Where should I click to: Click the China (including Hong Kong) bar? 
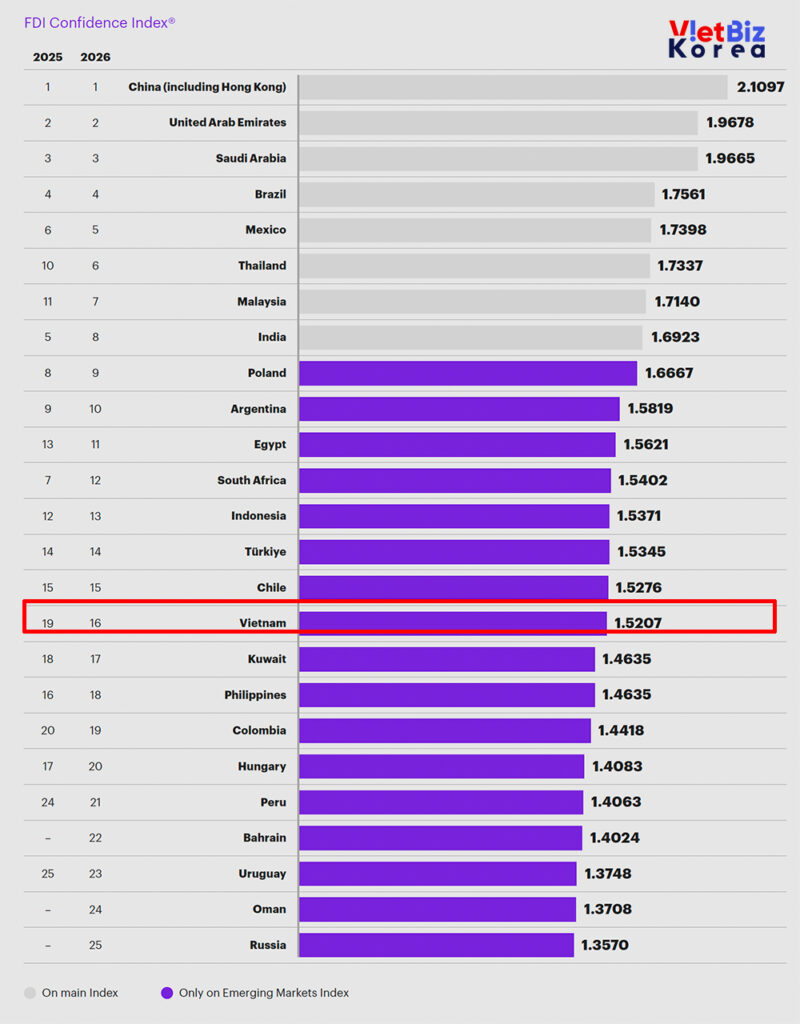click(x=512, y=87)
